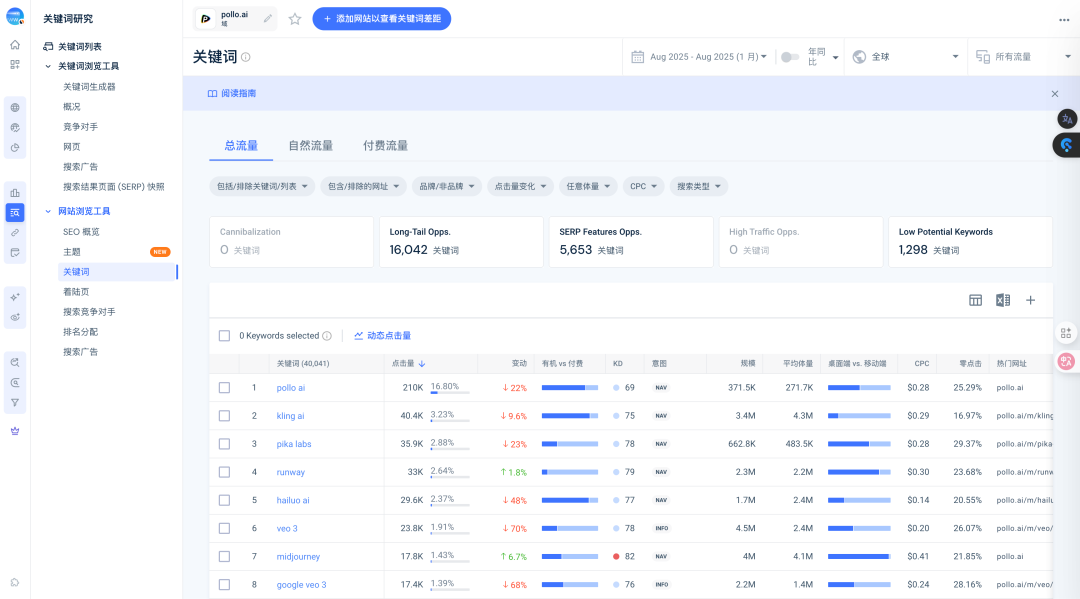The height and width of the screenshot is (599, 1080).
Task: Open the midjourney keyword link
Action: click(x=298, y=556)
